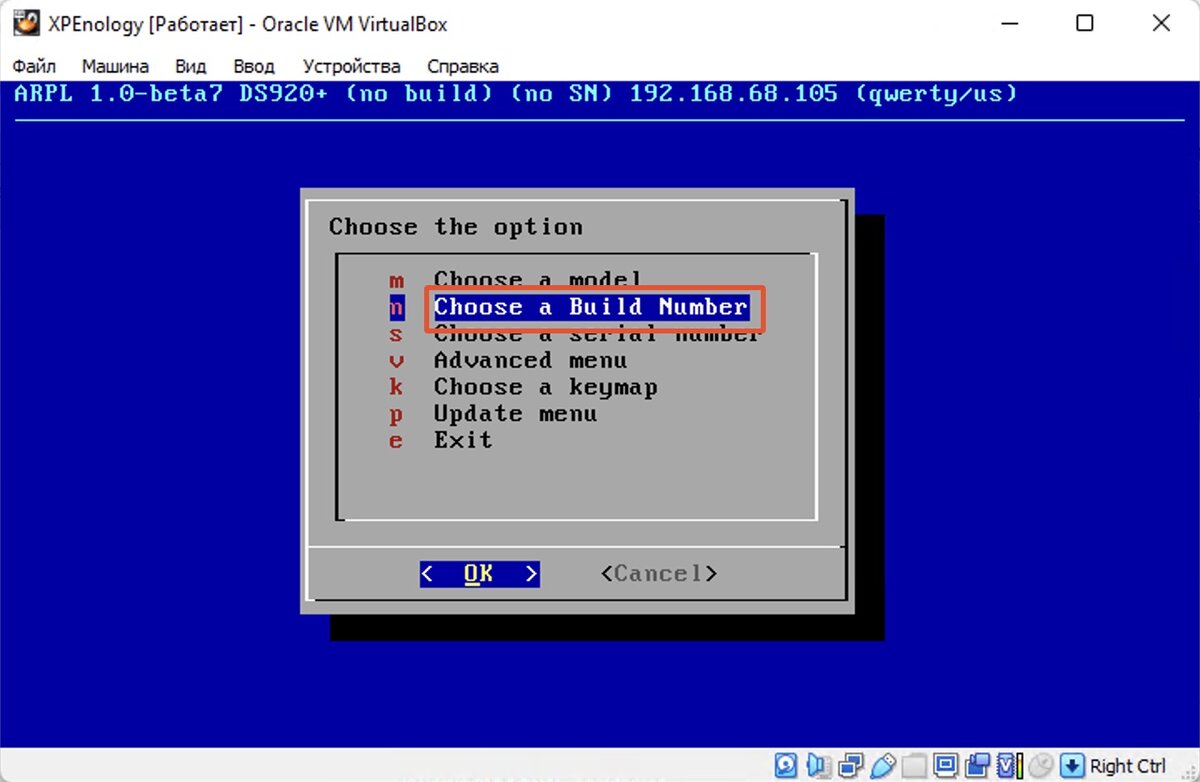Click the network adapters status icon

851,766
